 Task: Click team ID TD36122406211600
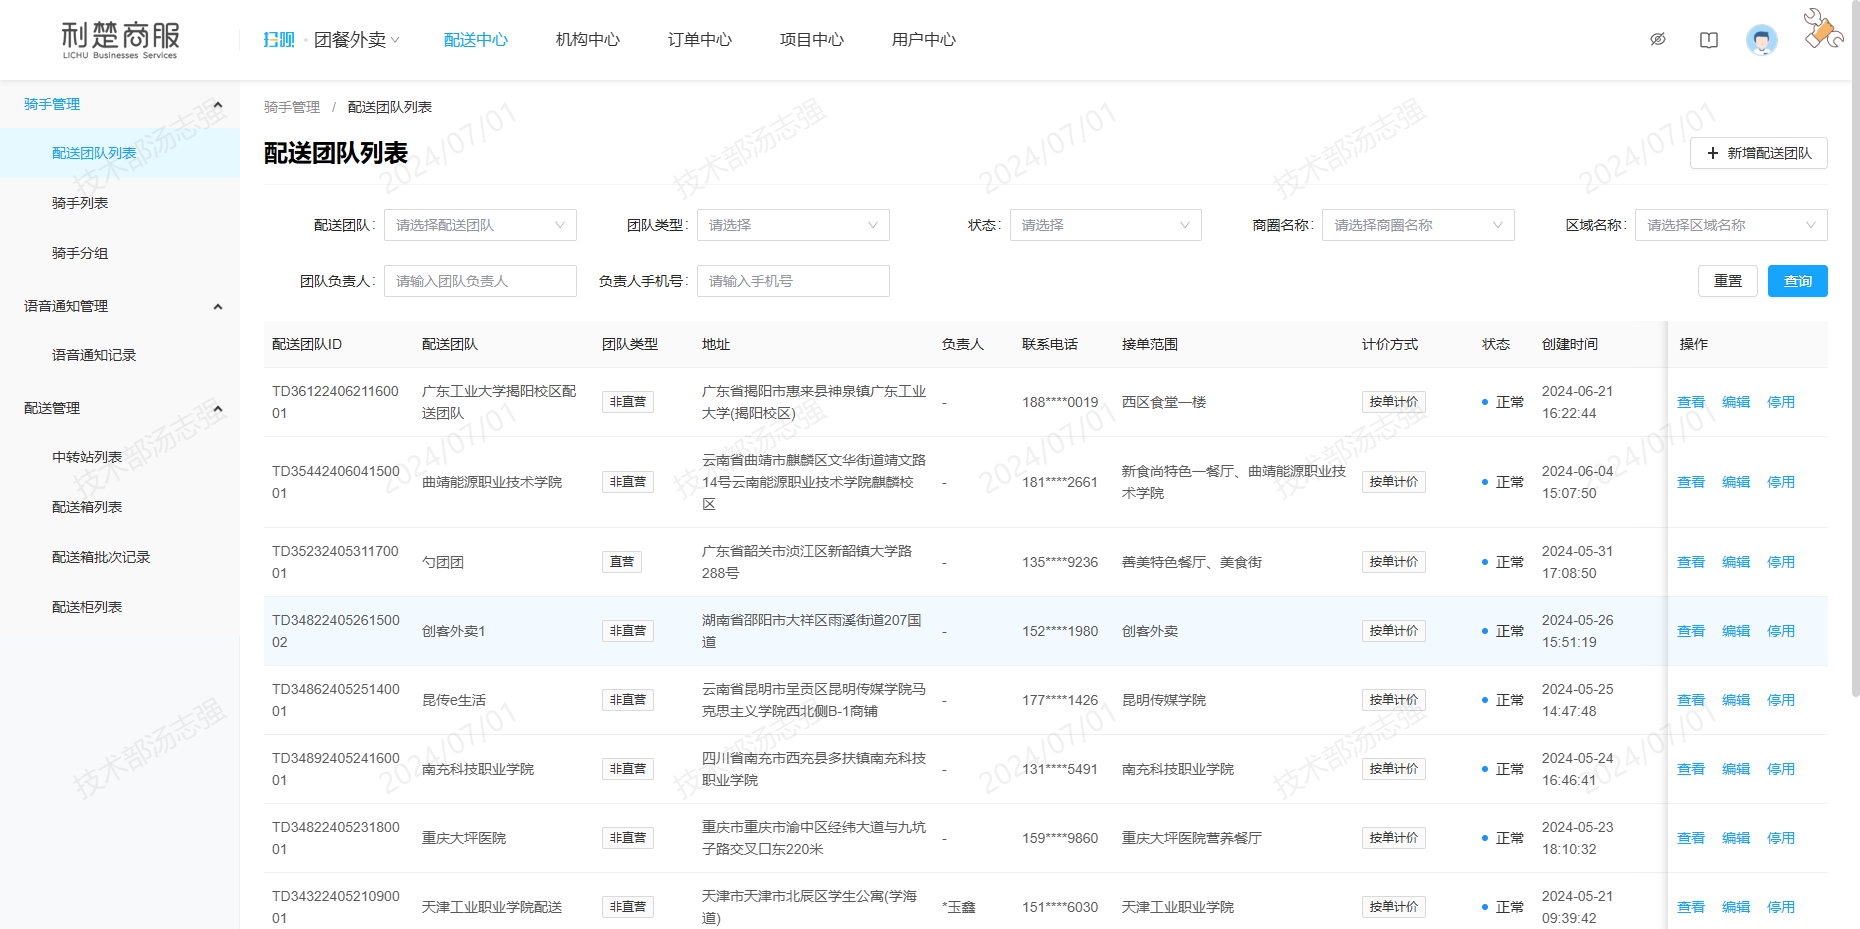tap(335, 402)
